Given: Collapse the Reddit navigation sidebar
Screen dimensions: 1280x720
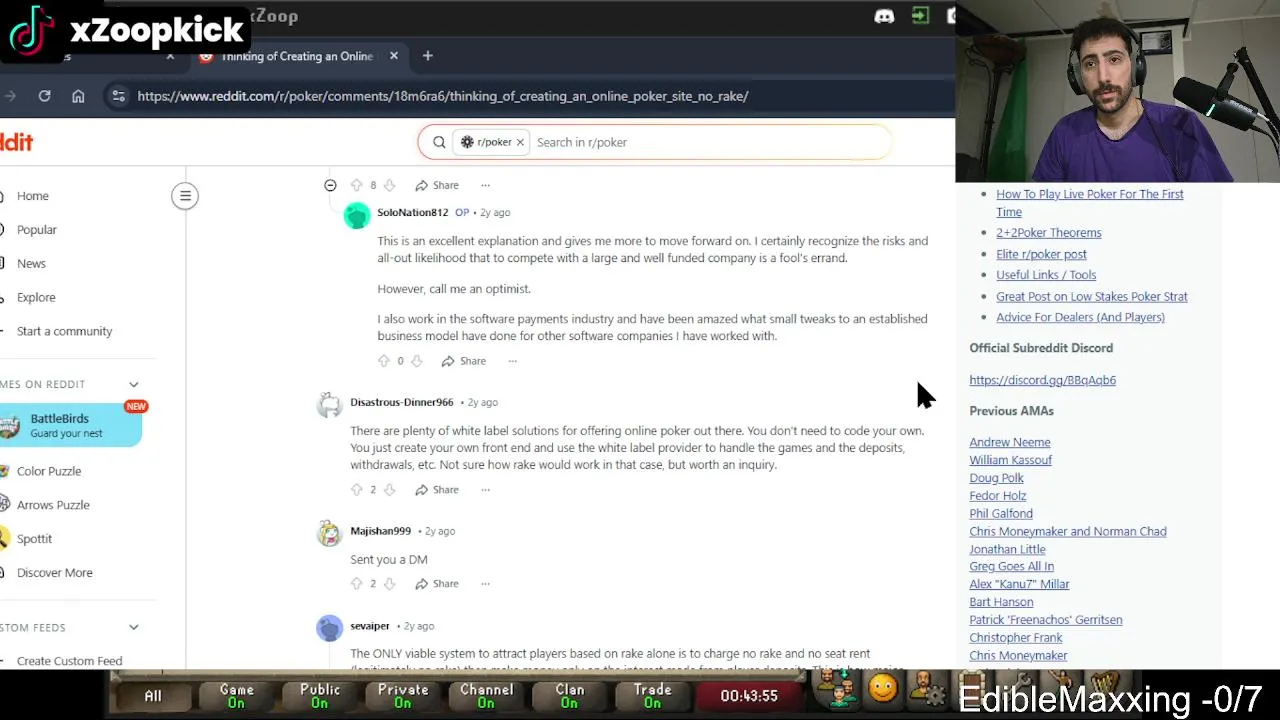Looking at the screenshot, I should pyautogui.click(x=185, y=196).
